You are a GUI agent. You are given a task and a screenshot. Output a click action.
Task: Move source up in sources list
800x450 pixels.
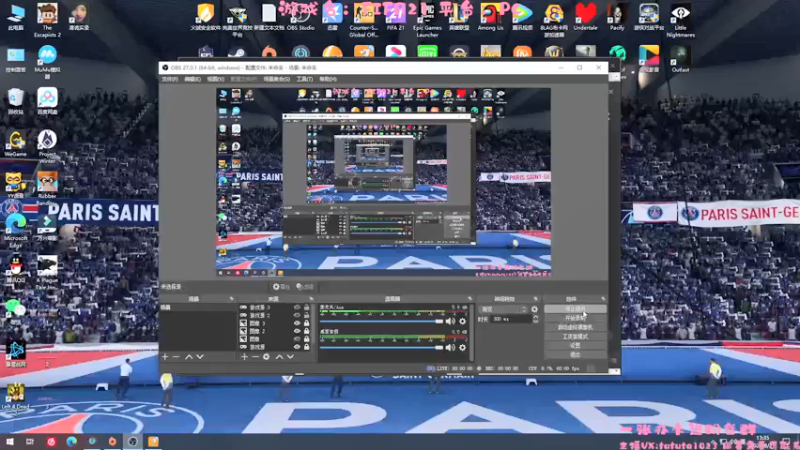279,357
